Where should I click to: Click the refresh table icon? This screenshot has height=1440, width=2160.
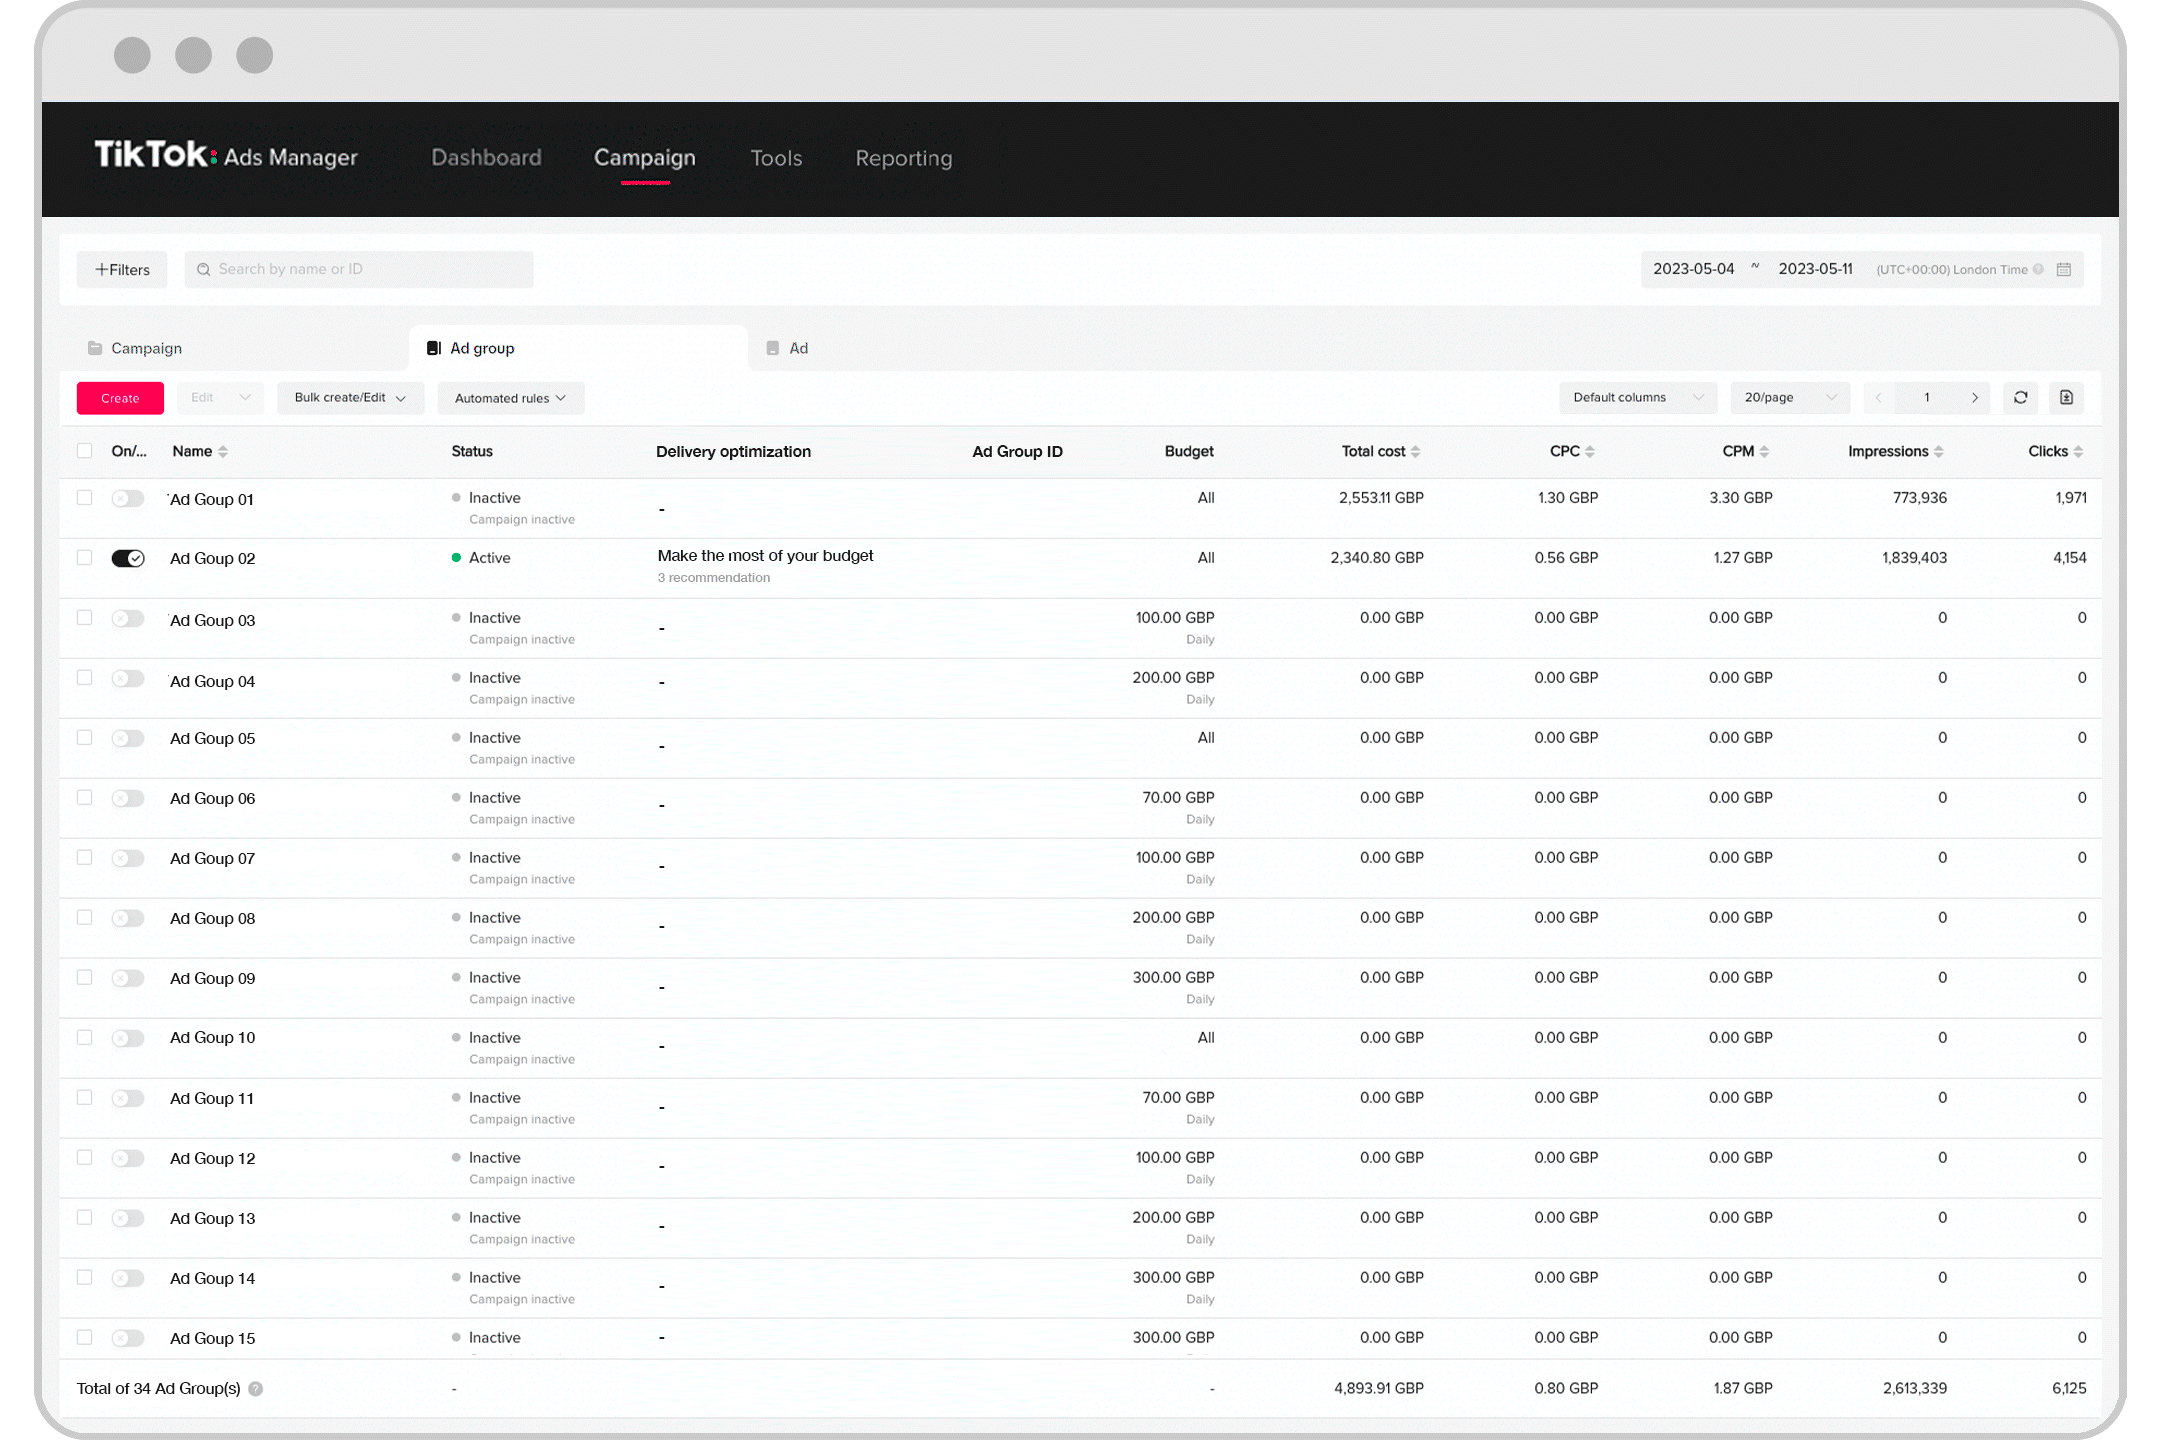pos(2020,398)
